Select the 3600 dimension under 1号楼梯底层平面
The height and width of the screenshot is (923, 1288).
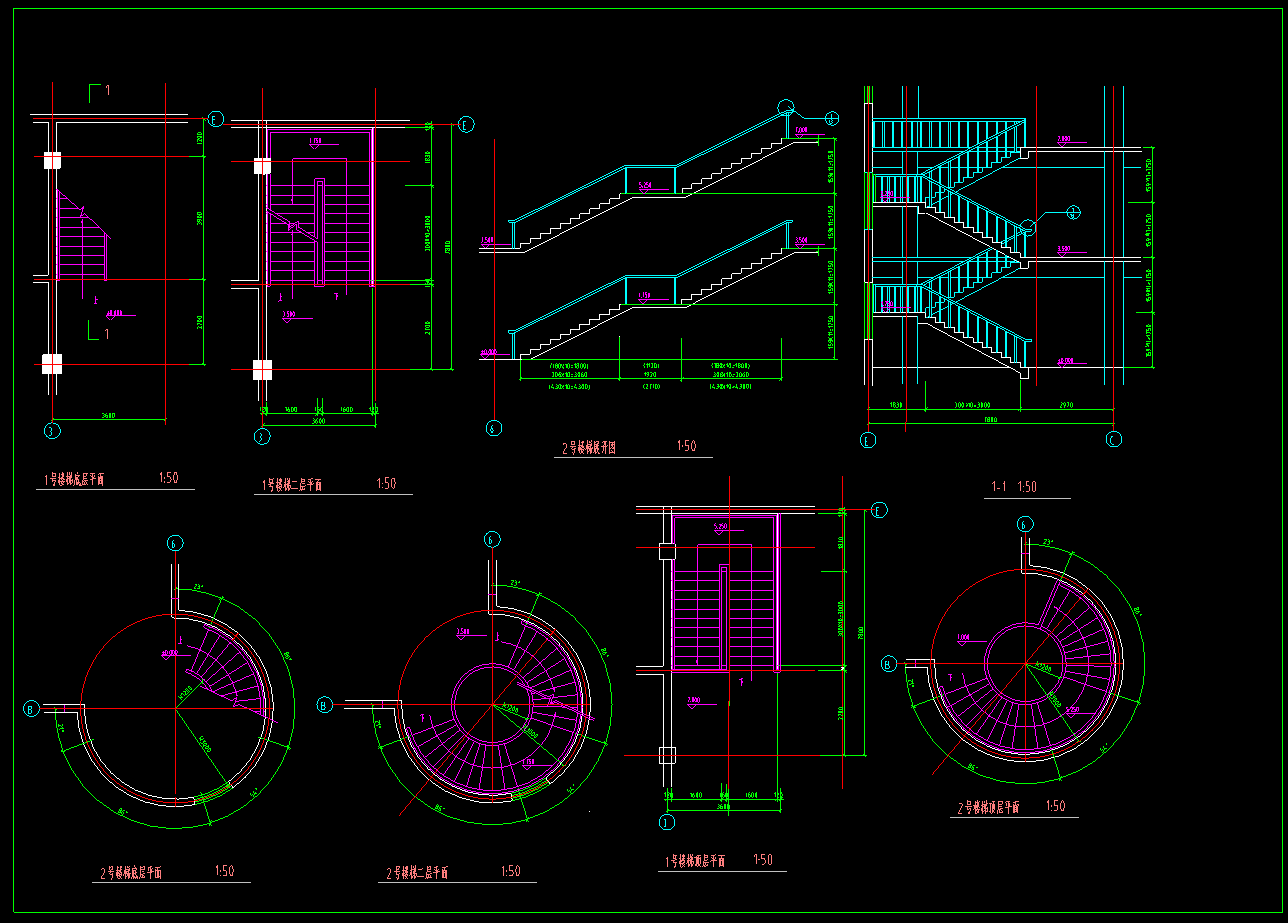[108, 416]
